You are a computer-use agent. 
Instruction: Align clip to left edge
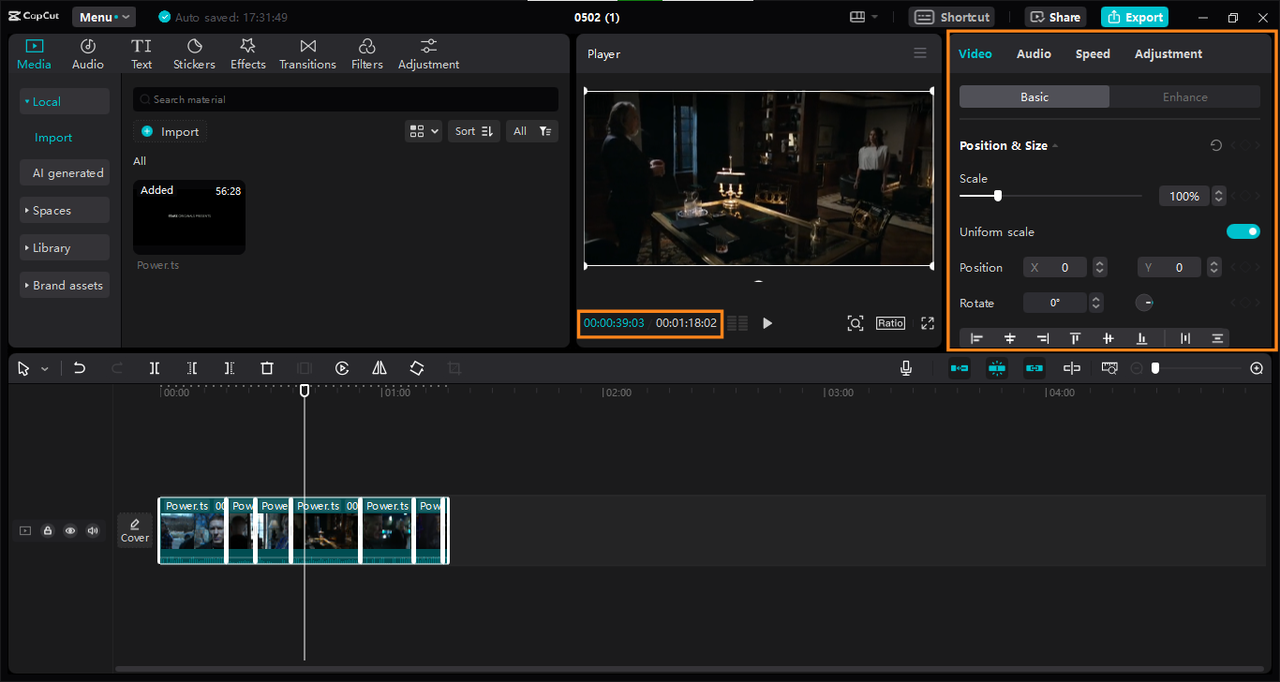(976, 339)
